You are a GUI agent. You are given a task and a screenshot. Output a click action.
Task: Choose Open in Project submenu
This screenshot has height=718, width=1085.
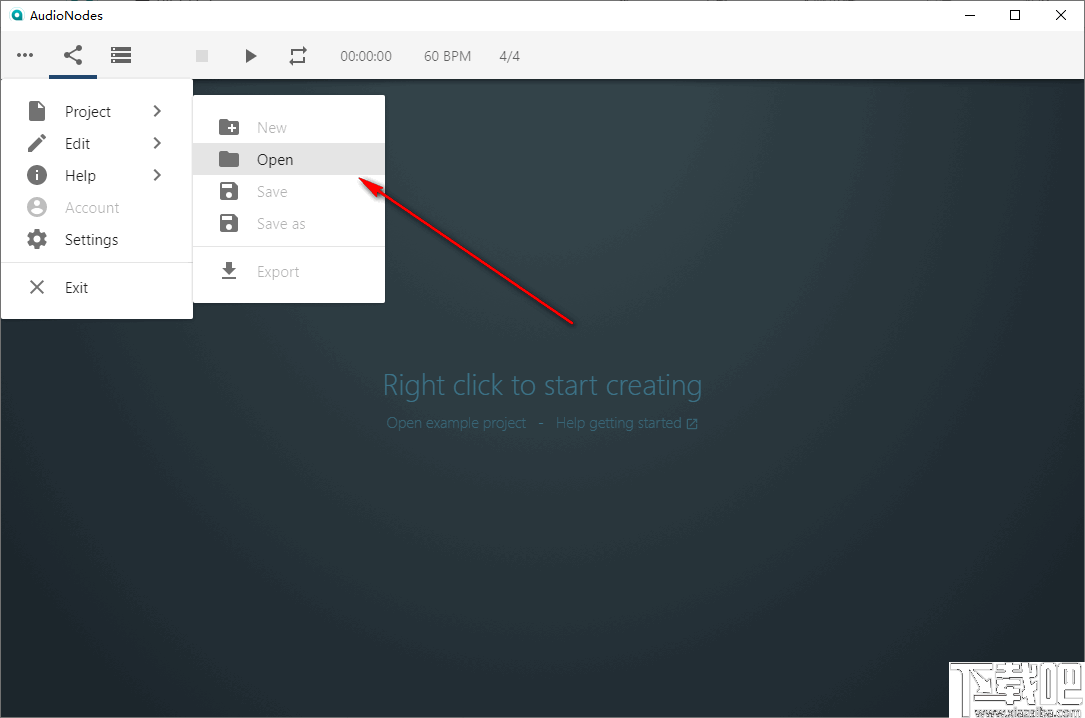tap(289, 159)
